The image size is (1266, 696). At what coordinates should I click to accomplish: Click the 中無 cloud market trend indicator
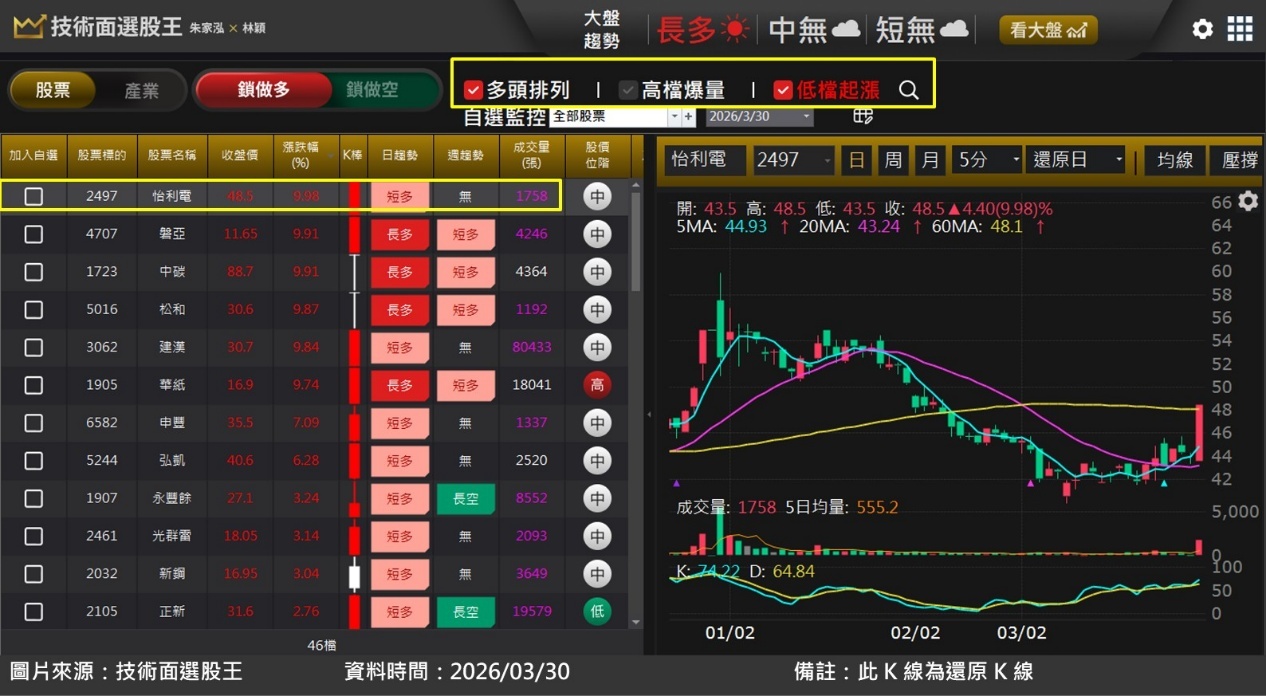(814, 30)
